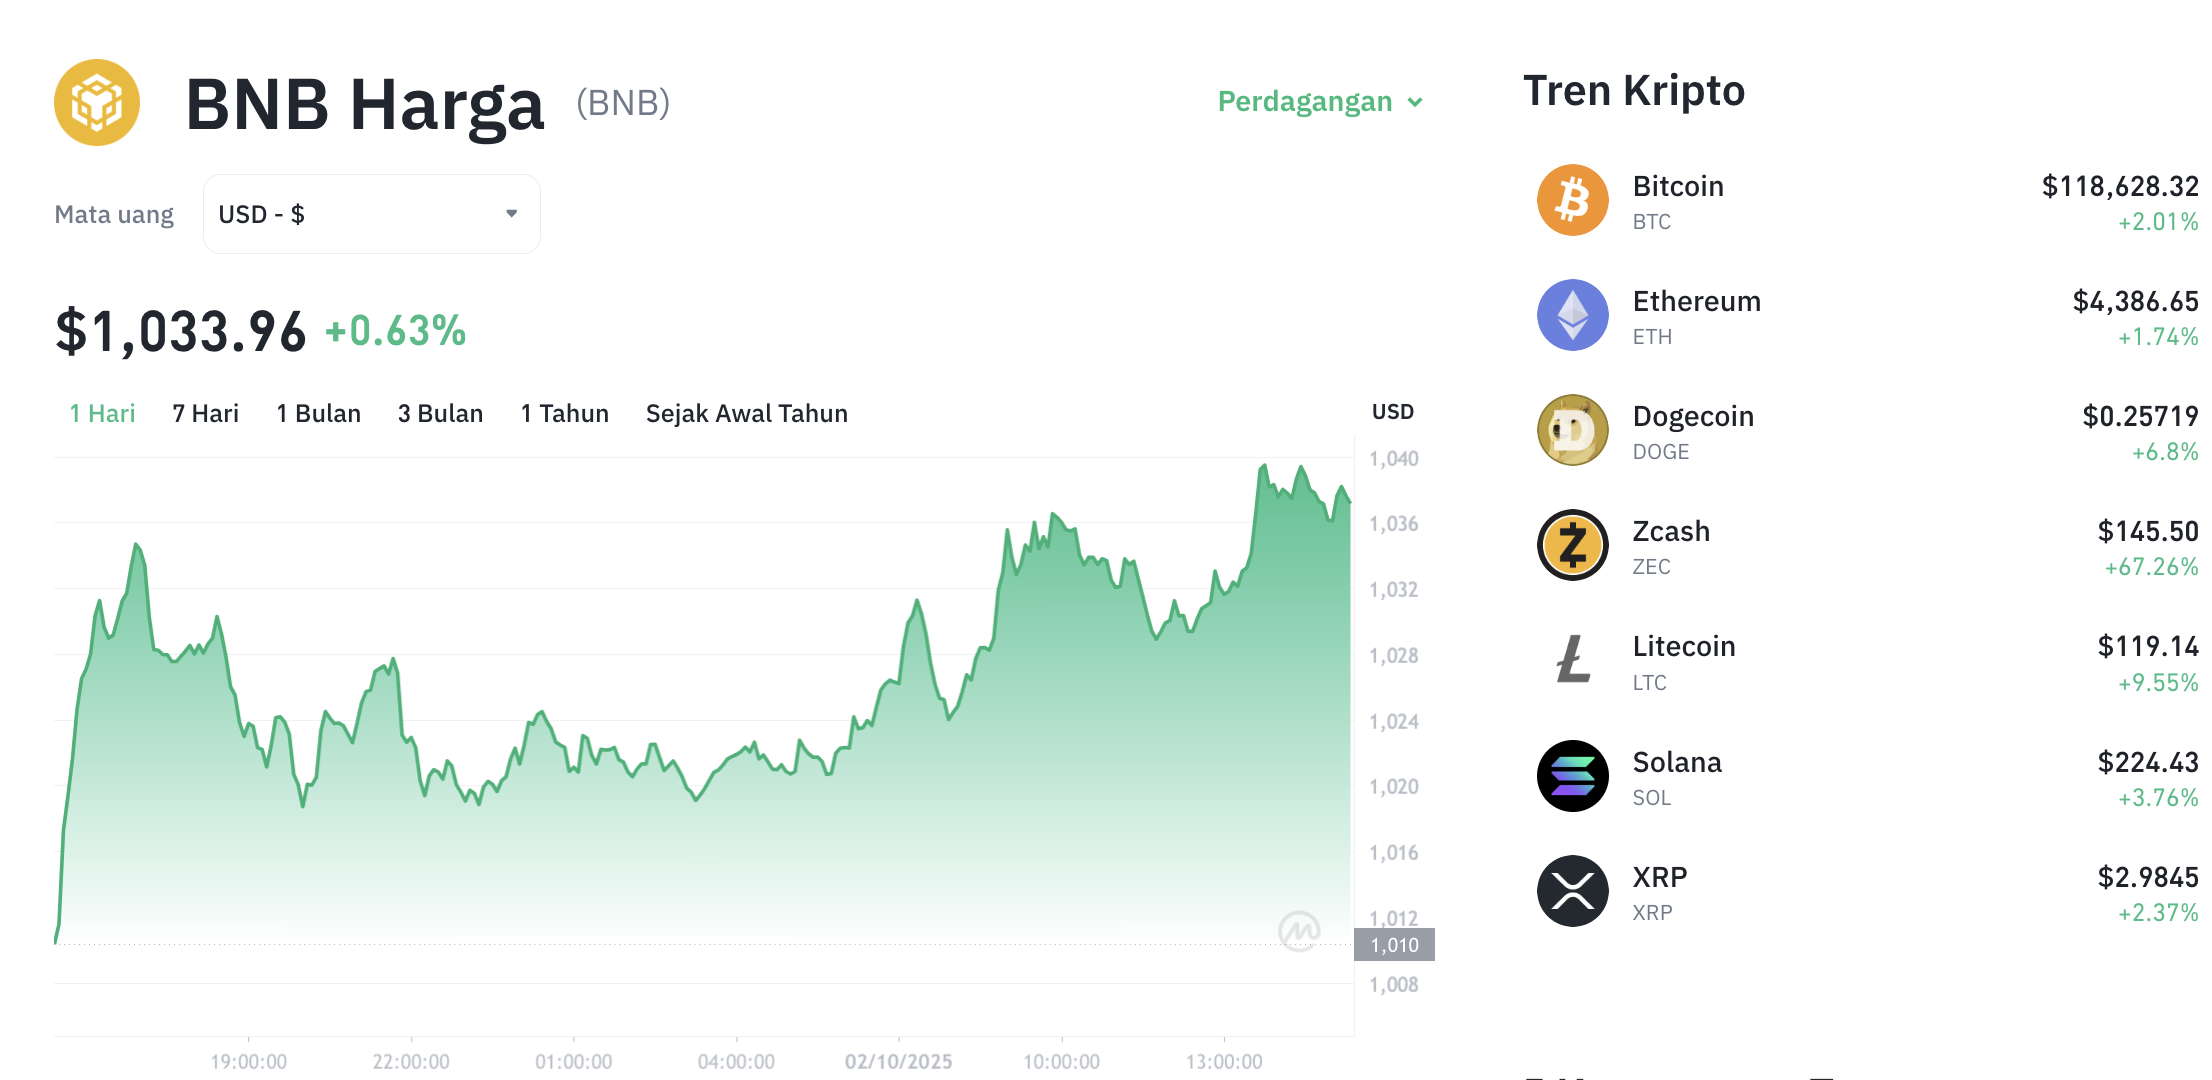Click the BNB coin logo icon
The height and width of the screenshot is (1080, 2212).
pos(97,102)
